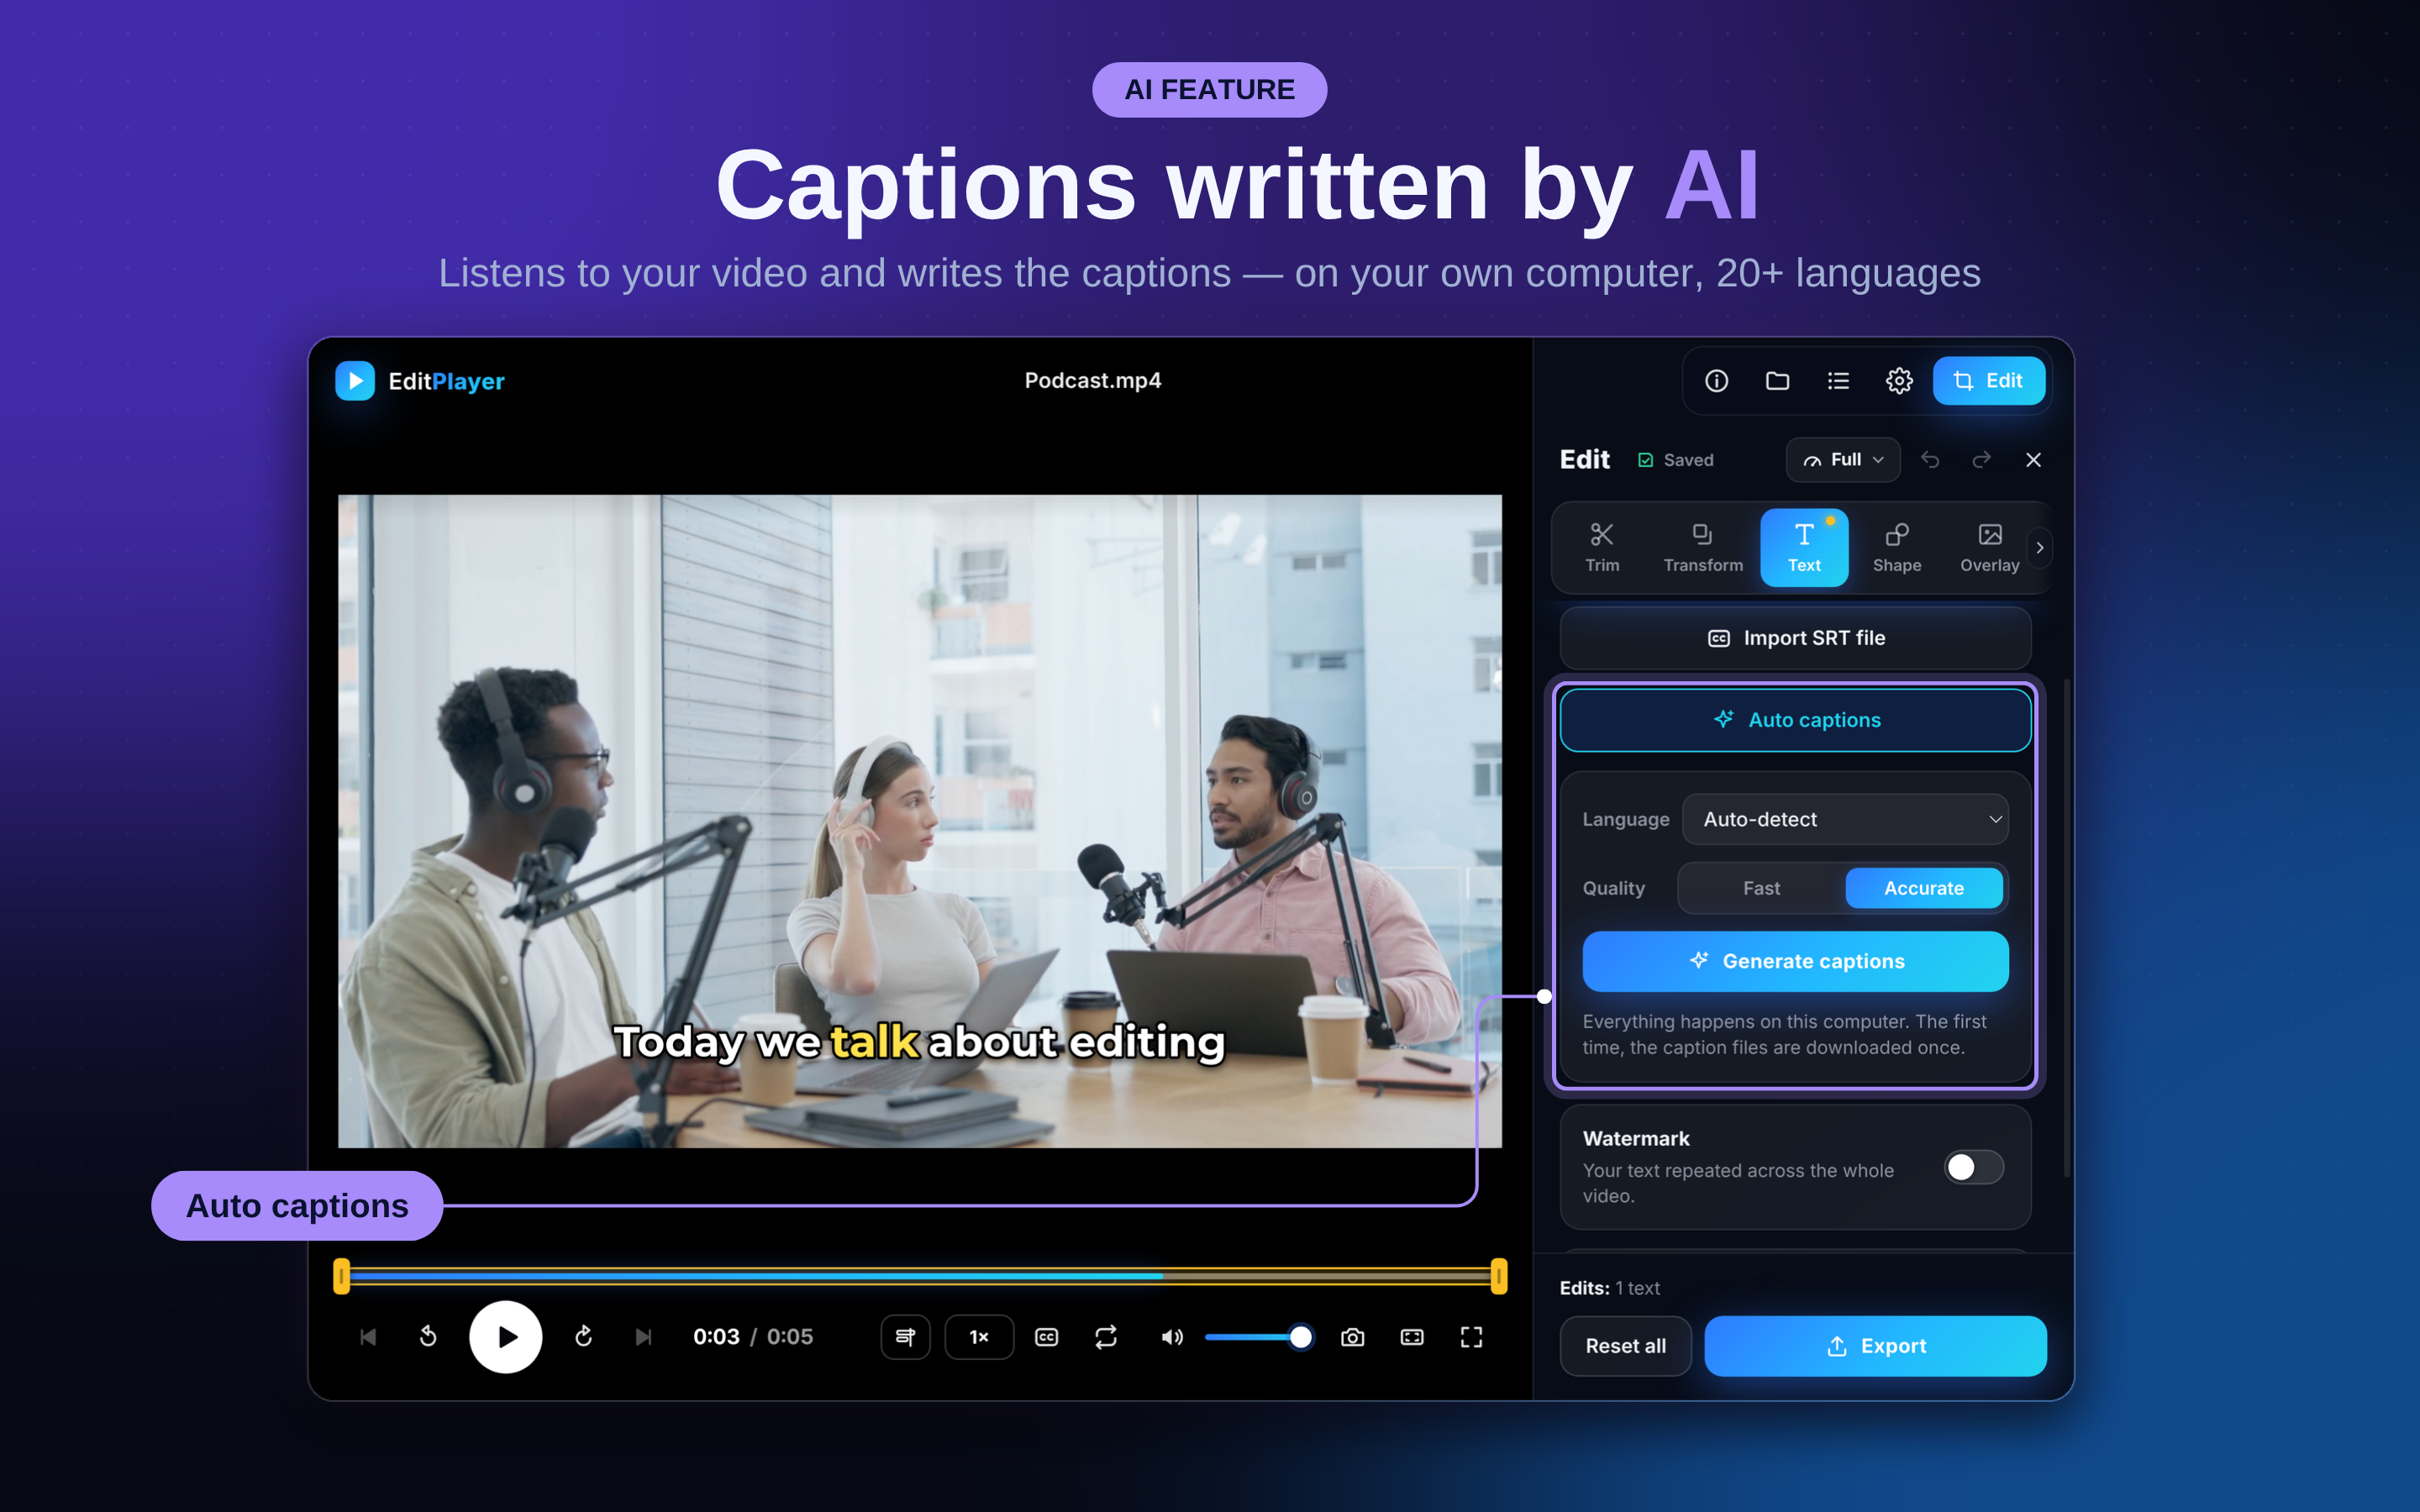Image resolution: width=2420 pixels, height=1512 pixels.
Task: Open the file info icon
Action: click(1716, 381)
